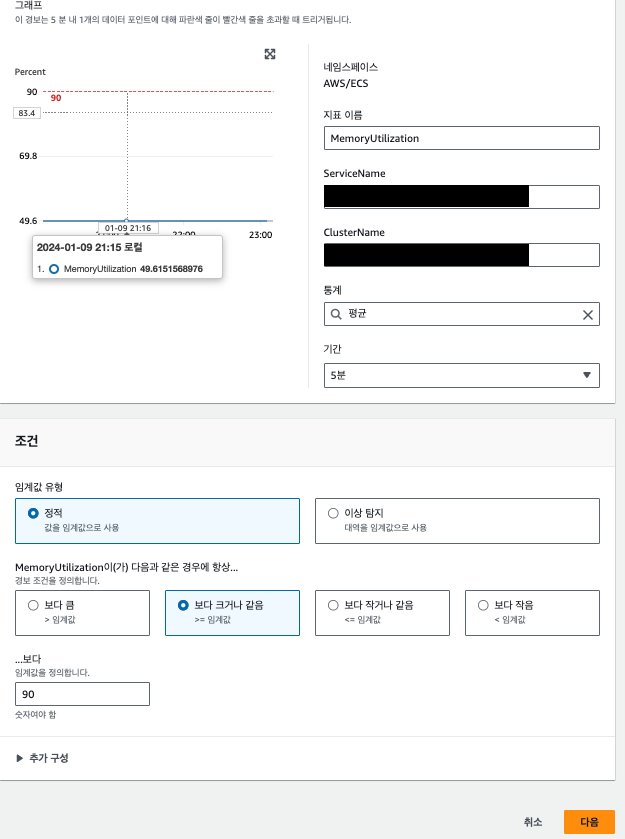Click the AWS/ECS namespace text
625x839 pixels.
point(346,83)
